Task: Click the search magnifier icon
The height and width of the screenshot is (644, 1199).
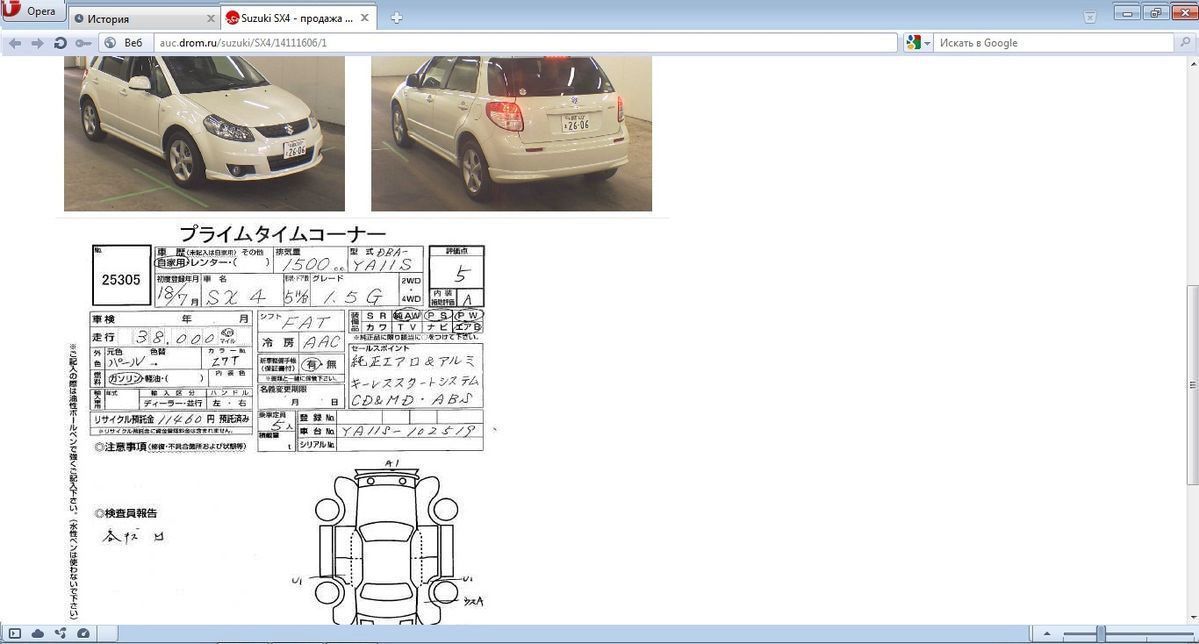Action: [1186, 43]
